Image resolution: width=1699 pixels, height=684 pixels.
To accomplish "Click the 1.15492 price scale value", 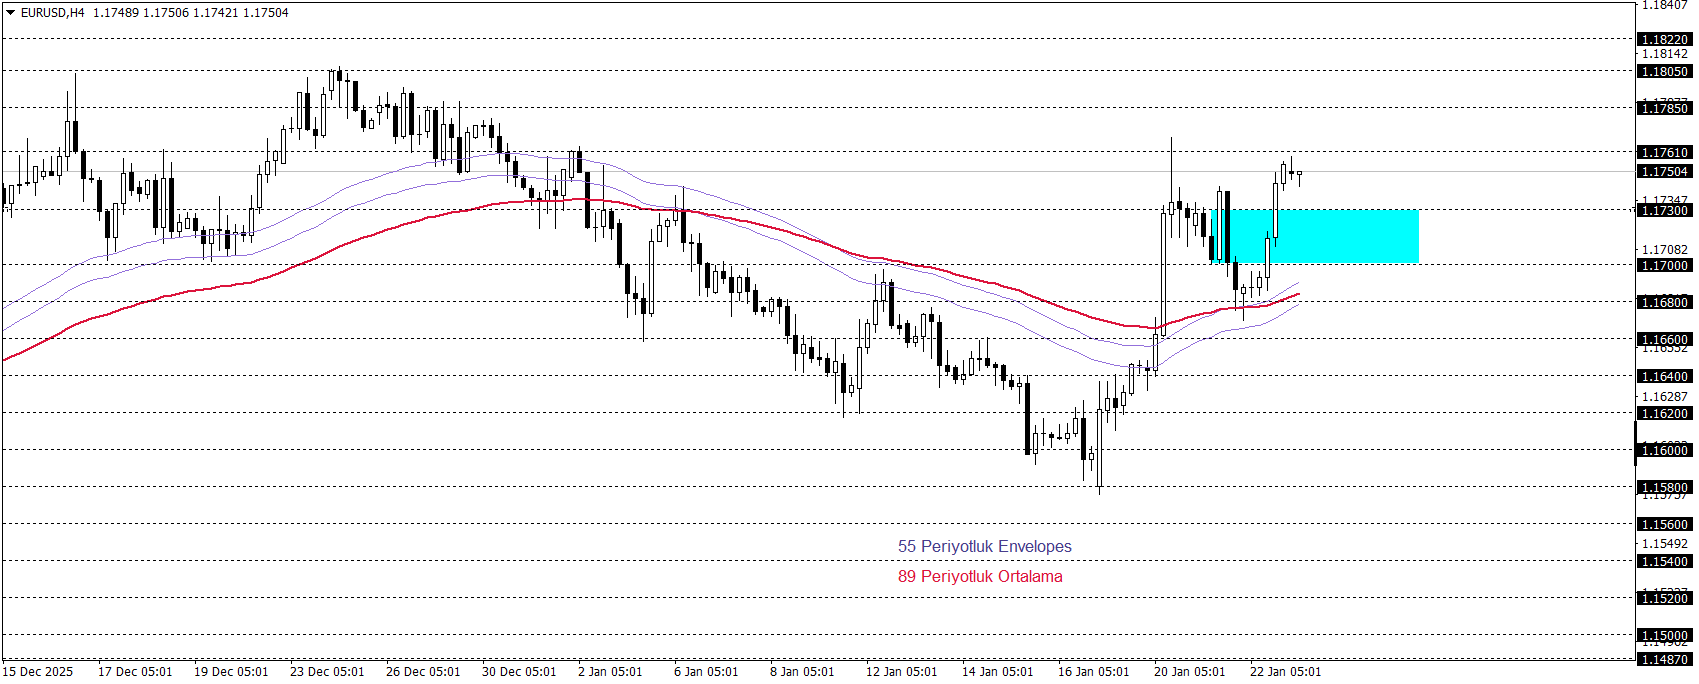I will click(1665, 544).
